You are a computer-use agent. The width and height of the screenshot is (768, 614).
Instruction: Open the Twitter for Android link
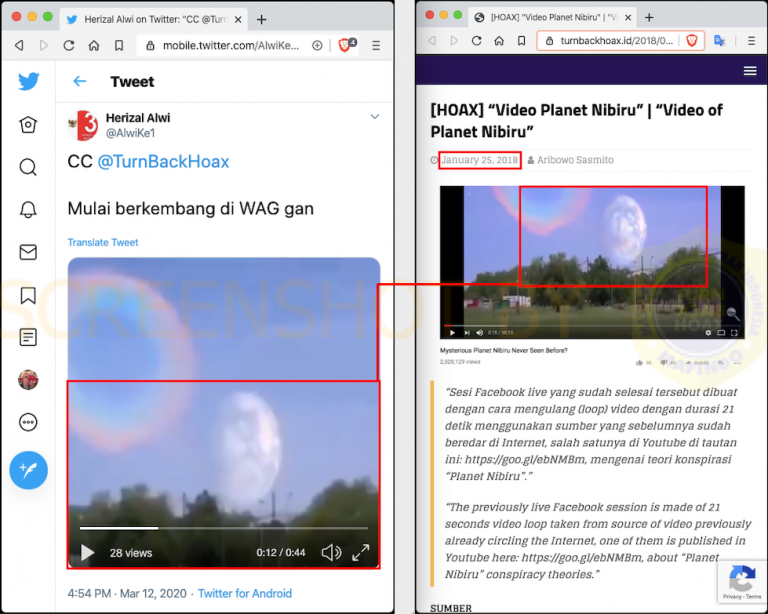[245, 593]
